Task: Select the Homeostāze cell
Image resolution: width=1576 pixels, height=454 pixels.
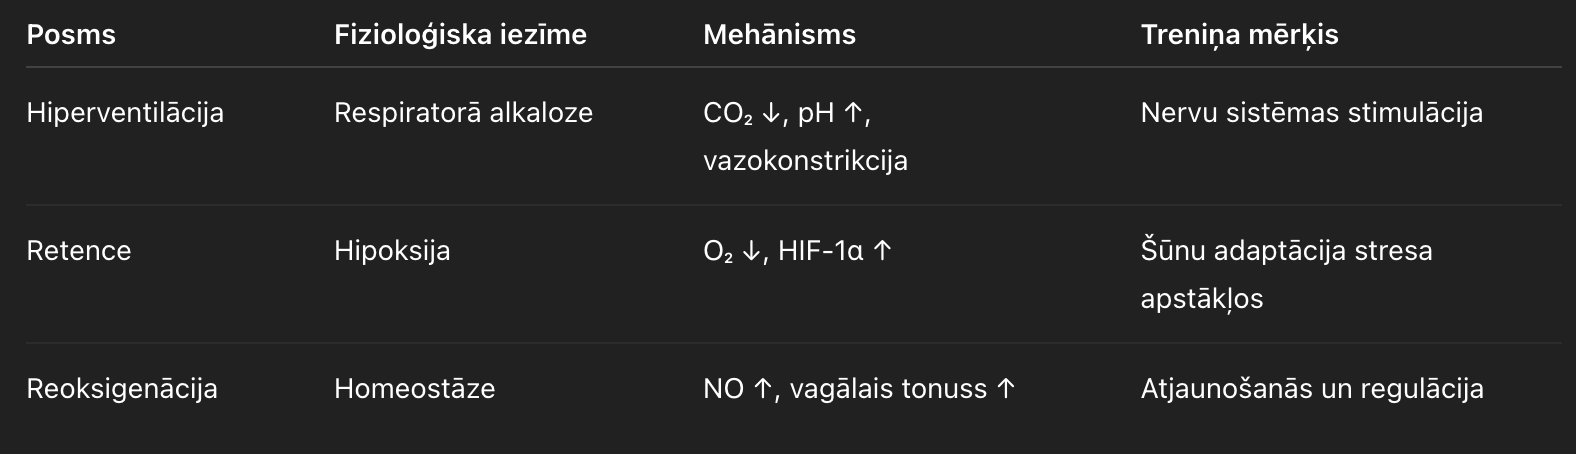Action: pos(414,388)
